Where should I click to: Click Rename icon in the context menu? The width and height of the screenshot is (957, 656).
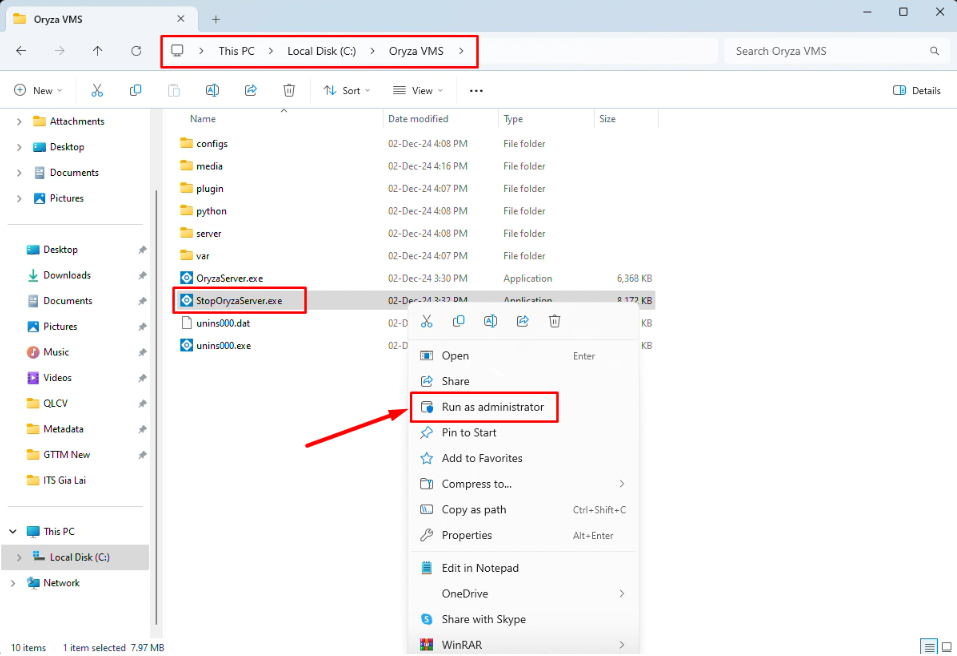490,321
